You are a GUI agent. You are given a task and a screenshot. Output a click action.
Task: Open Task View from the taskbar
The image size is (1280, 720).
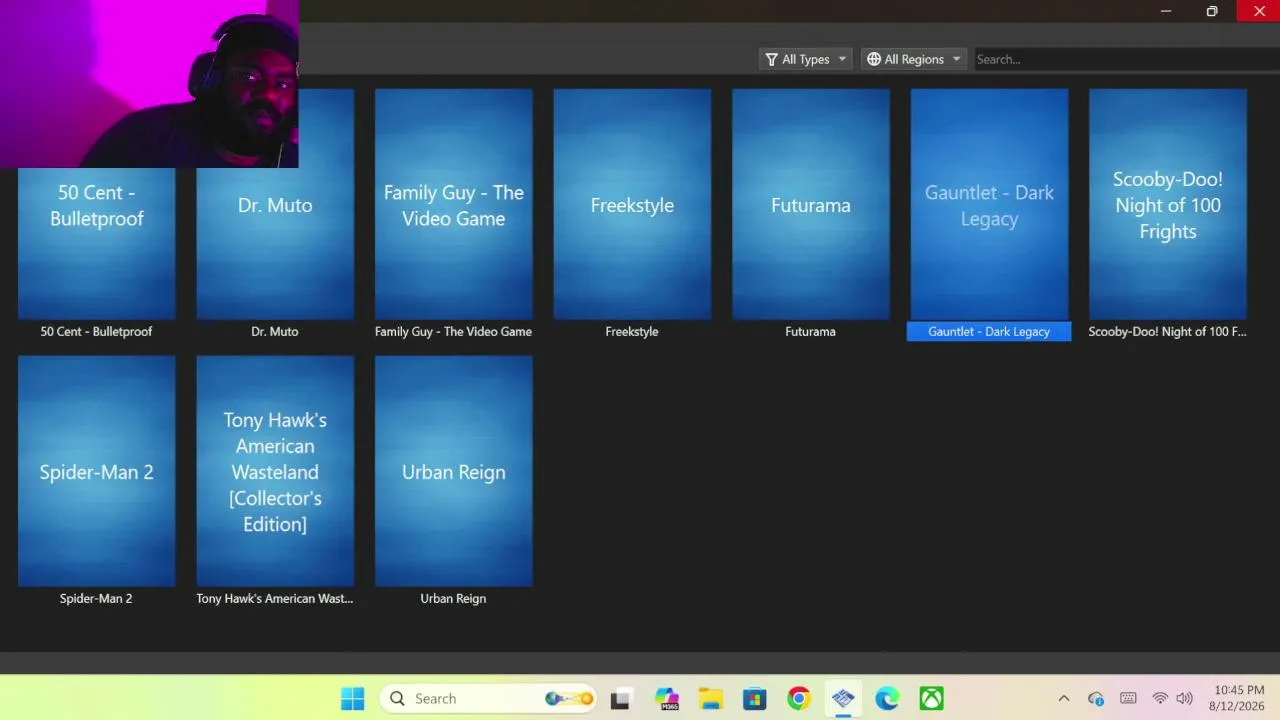620,698
